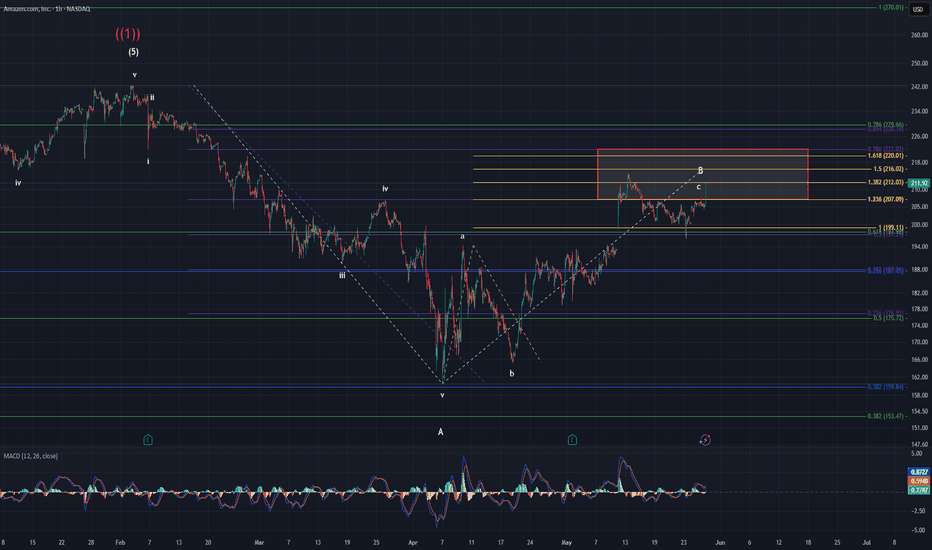Click the blue MACD value label 0.8727
Screen dimensions: 932x550
coord(919,472)
